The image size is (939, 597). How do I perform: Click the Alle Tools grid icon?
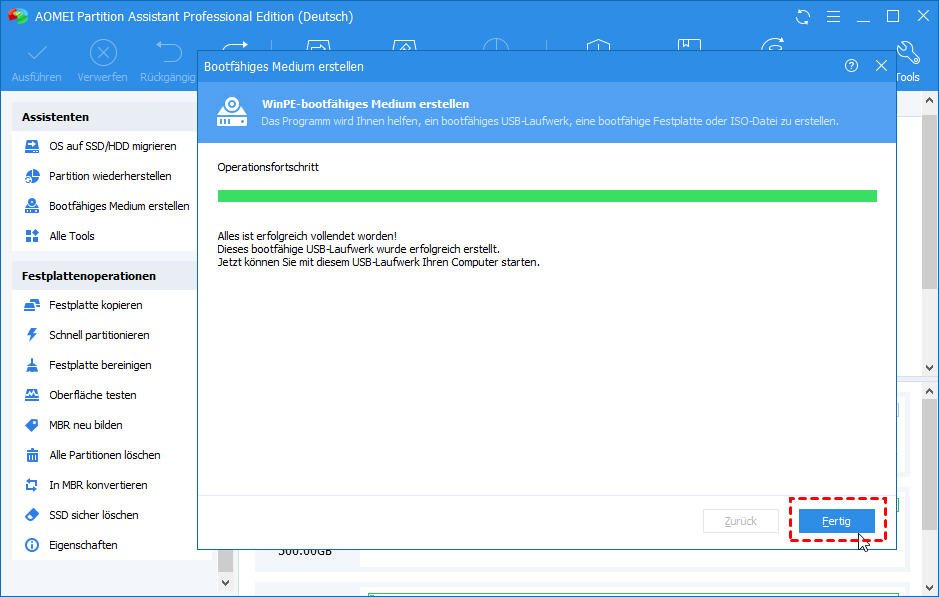pos(32,236)
